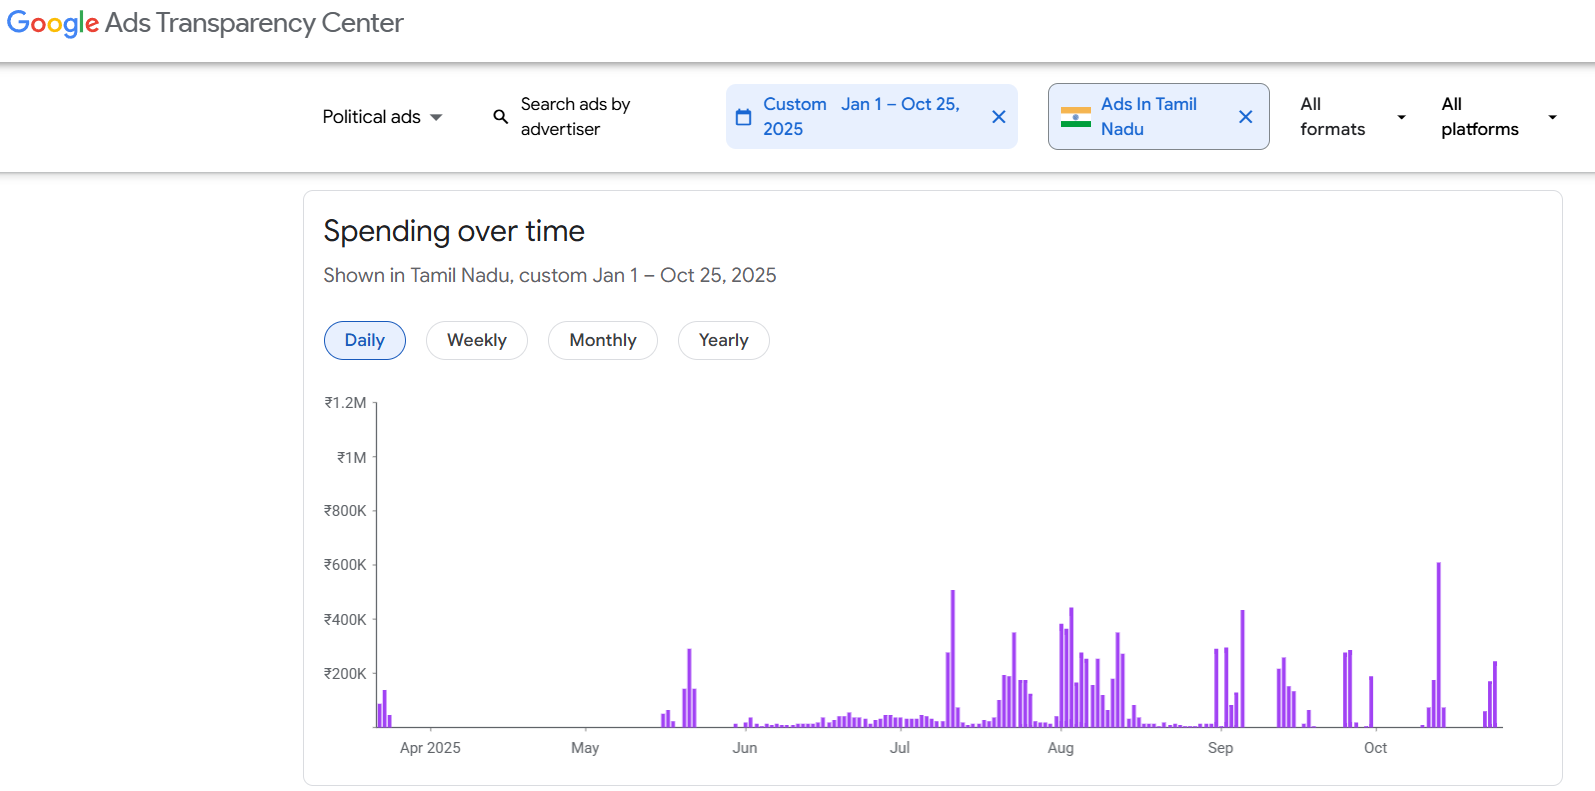Switch to Weekly spending view
This screenshot has width=1595, height=791.
coord(477,340)
